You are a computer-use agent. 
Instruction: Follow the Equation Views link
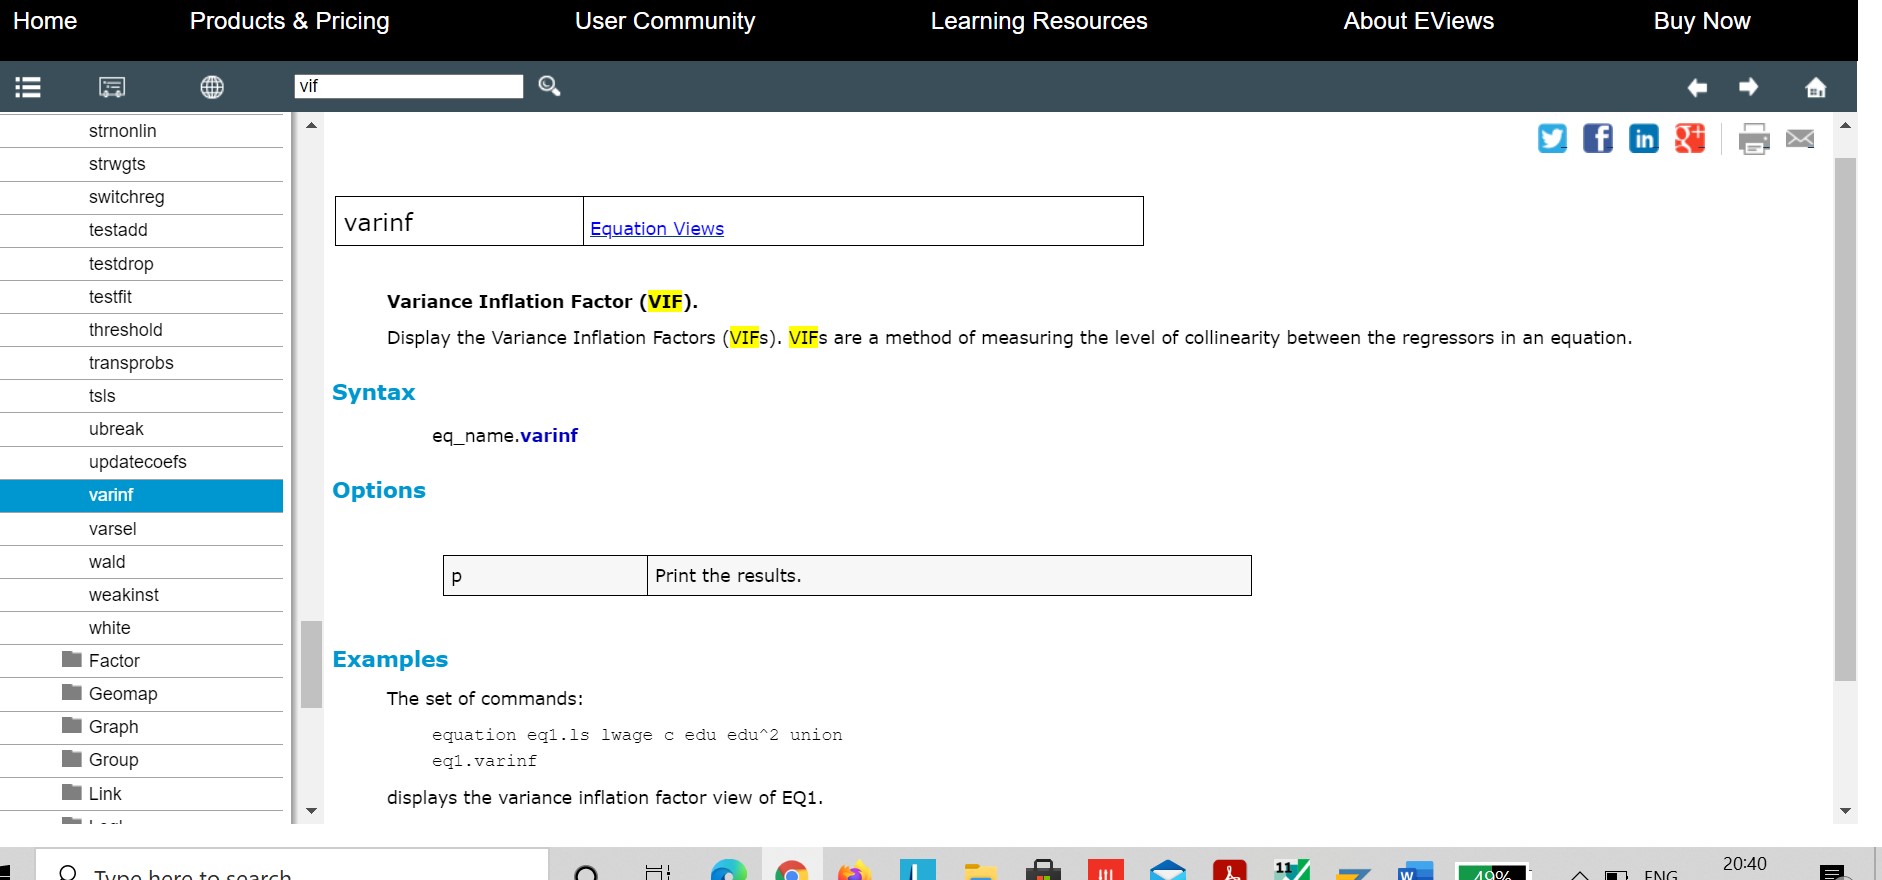(x=656, y=229)
